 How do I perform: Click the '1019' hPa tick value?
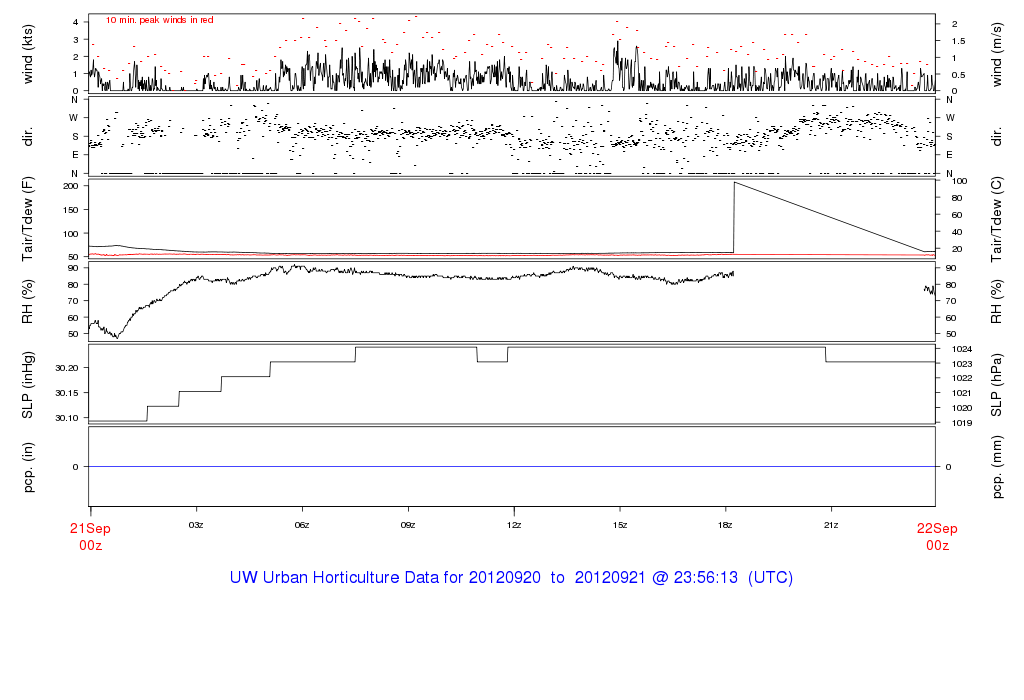point(963,423)
